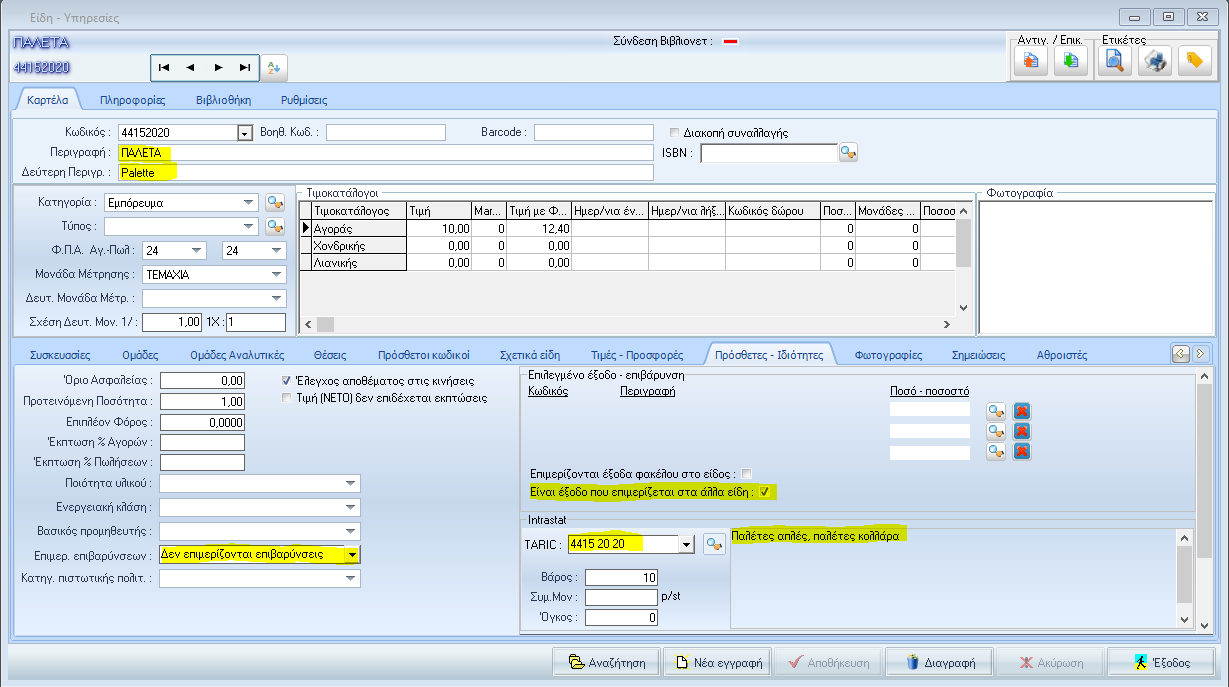Delete first surcharge row red X

click(x=1022, y=411)
